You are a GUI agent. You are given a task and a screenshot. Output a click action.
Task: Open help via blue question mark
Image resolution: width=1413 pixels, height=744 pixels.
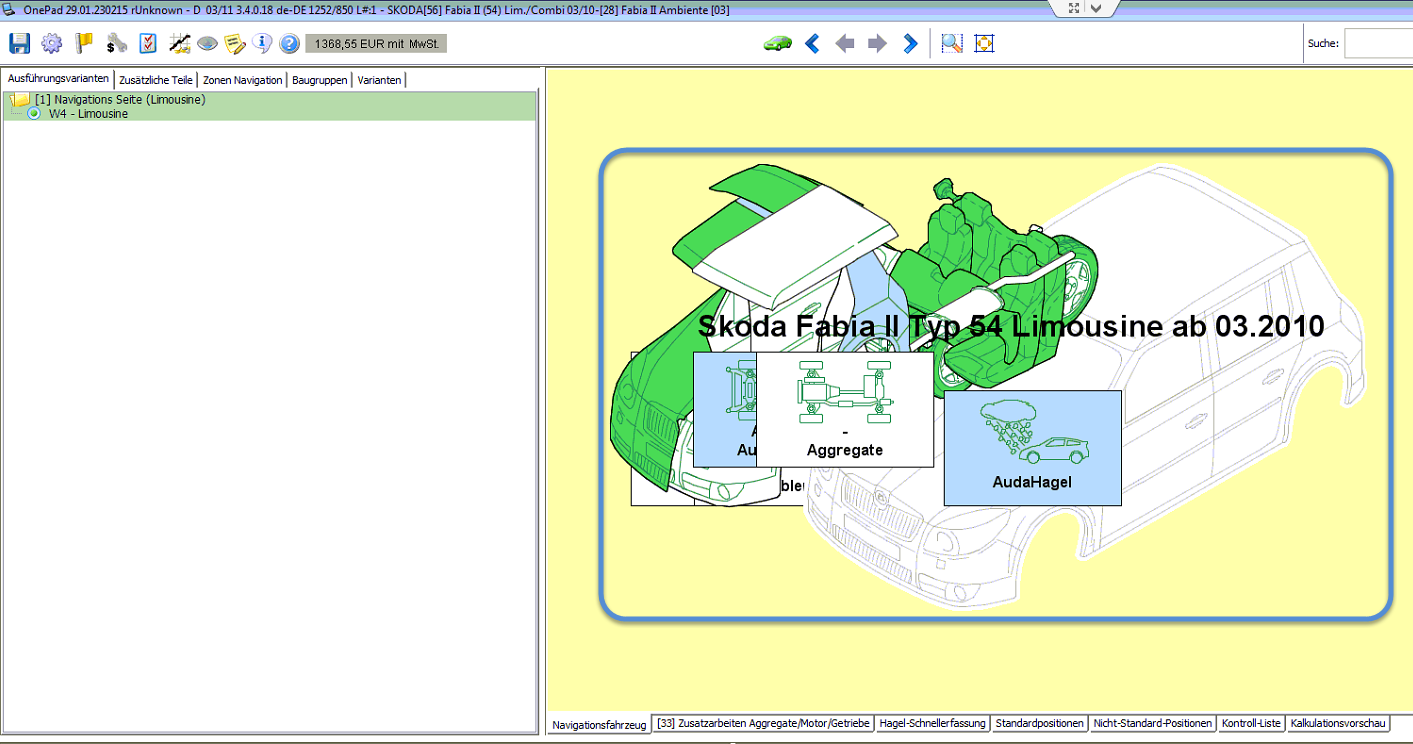point(289,43)
